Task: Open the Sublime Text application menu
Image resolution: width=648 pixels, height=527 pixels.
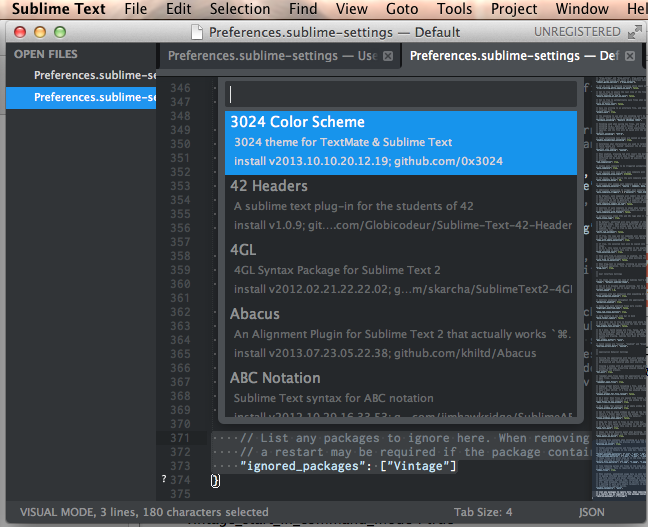Action: tap(59, 9)
